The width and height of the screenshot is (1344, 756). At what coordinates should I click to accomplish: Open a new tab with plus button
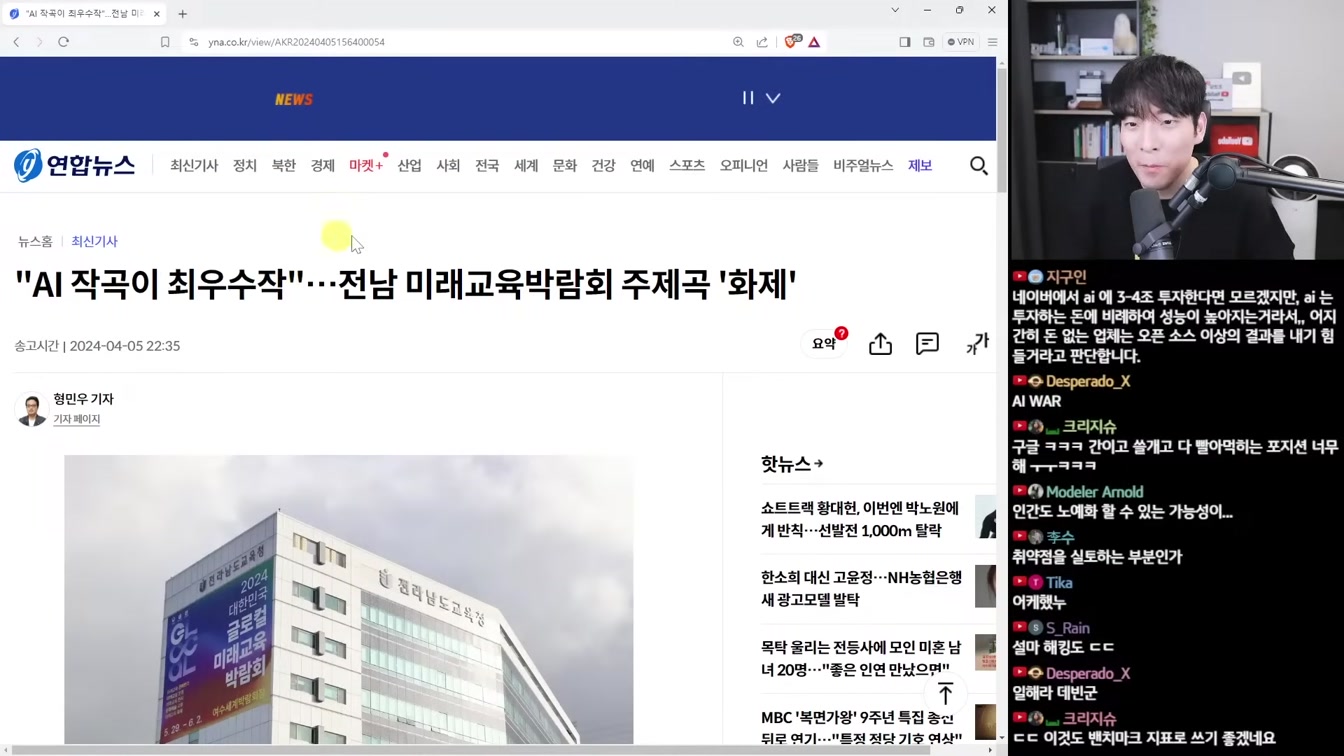pos(182,14)
